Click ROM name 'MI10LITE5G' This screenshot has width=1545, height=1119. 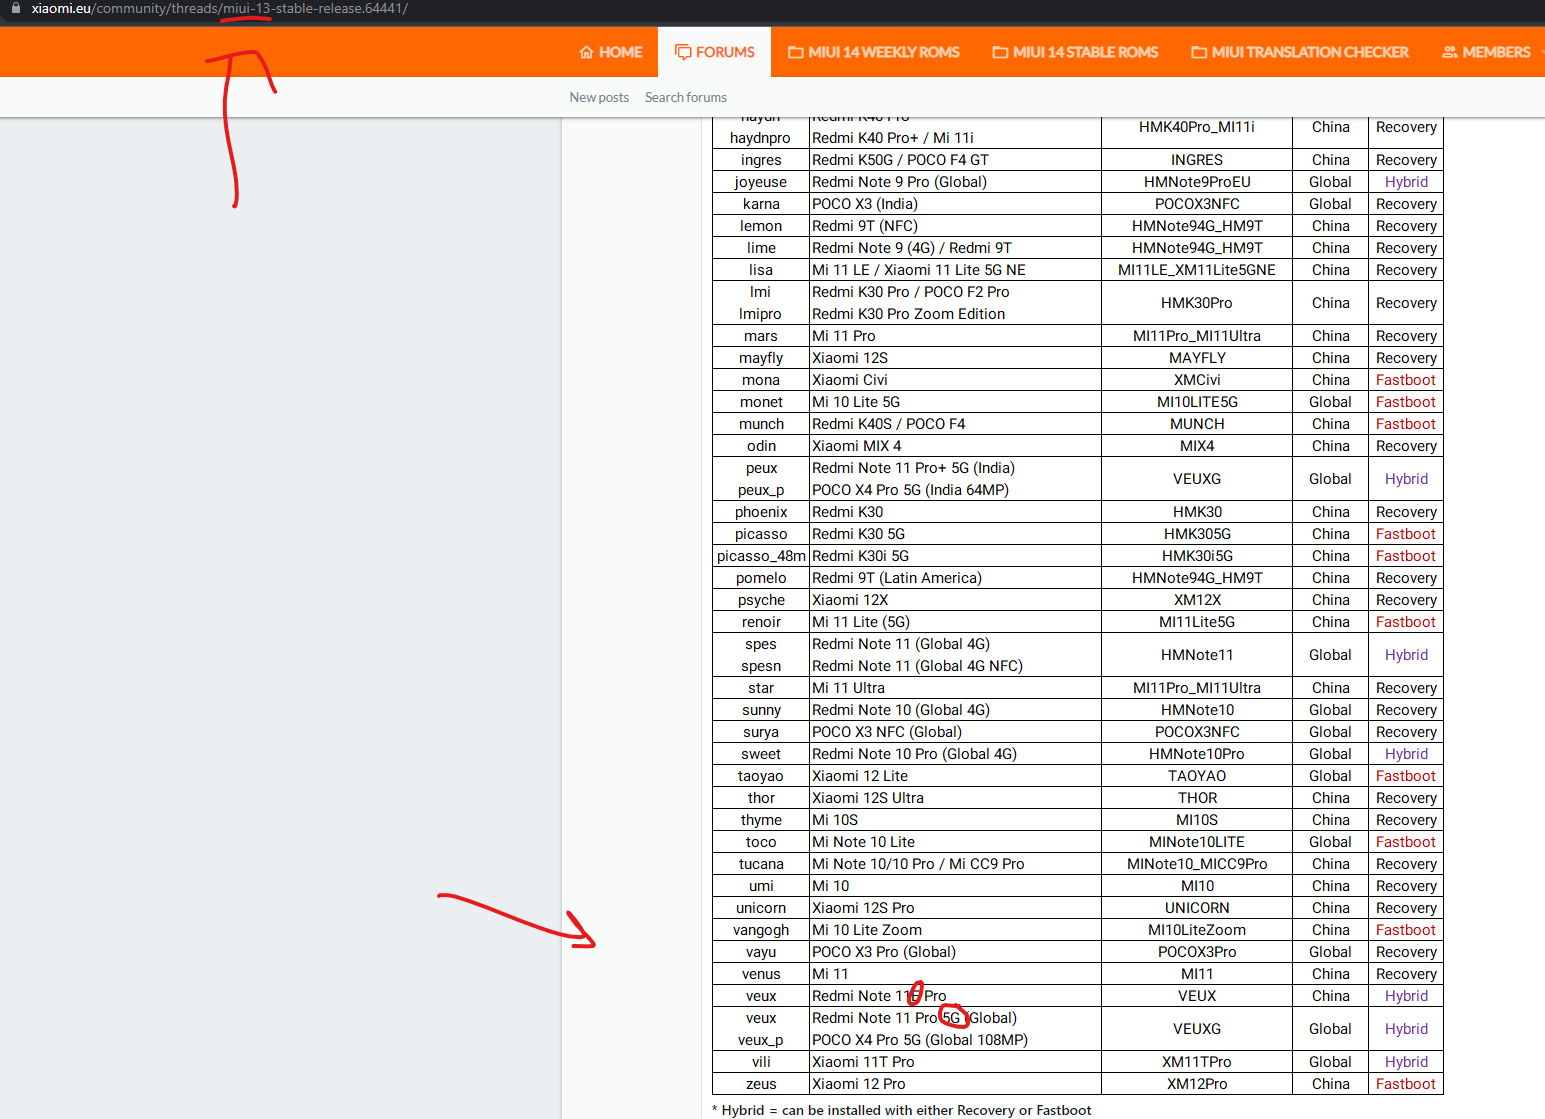[x=1197, y=402]
